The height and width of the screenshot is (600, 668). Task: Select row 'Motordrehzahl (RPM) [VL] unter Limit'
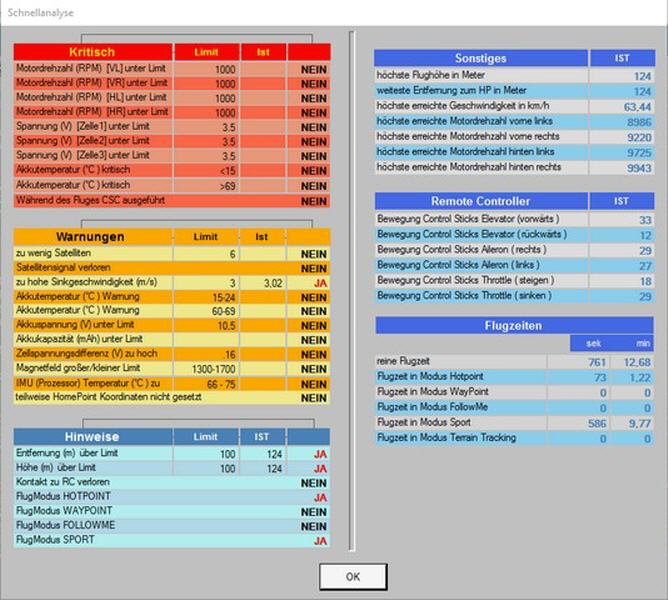[172, 69]
